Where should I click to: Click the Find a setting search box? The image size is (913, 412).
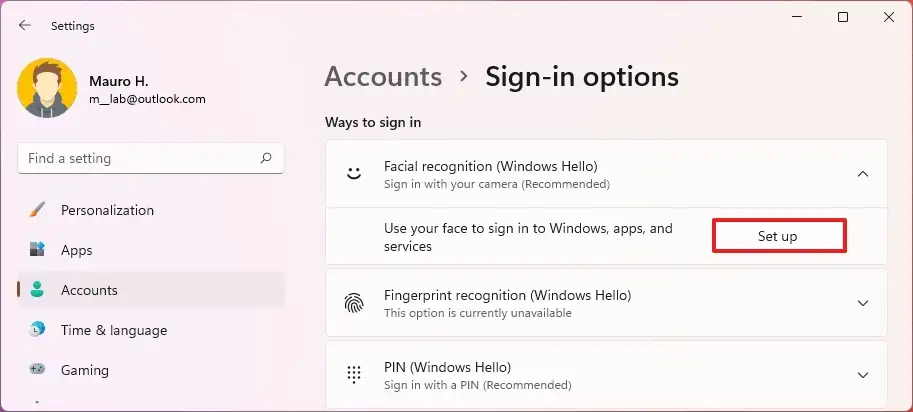[x=151, y=158]
